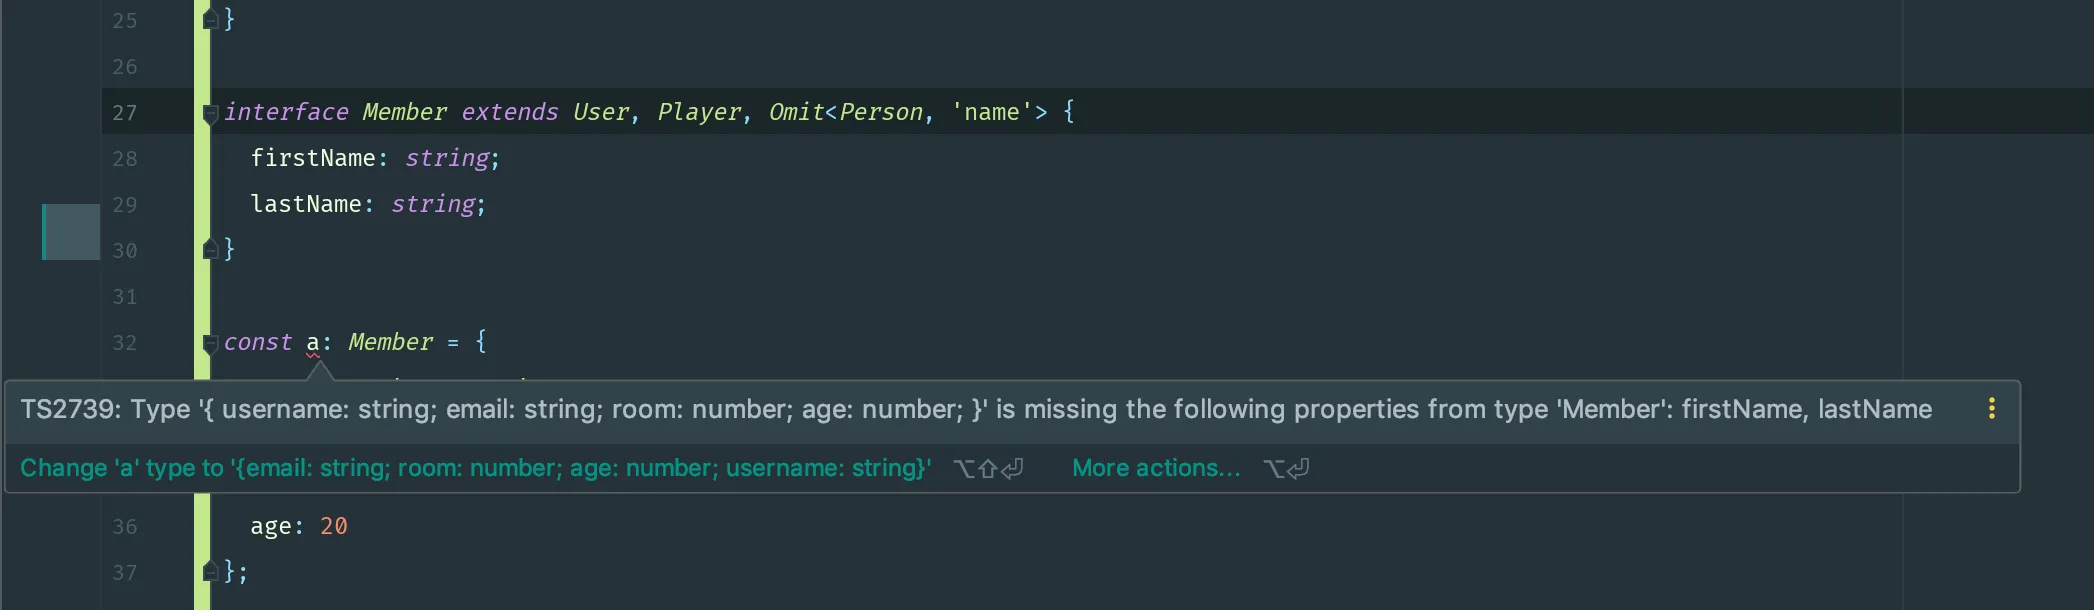The width and height of the screenshot is (2094, 610).
Task: Collapse the Member interface fold arrow
Action: pyautogui.click(x=210, y=113)
